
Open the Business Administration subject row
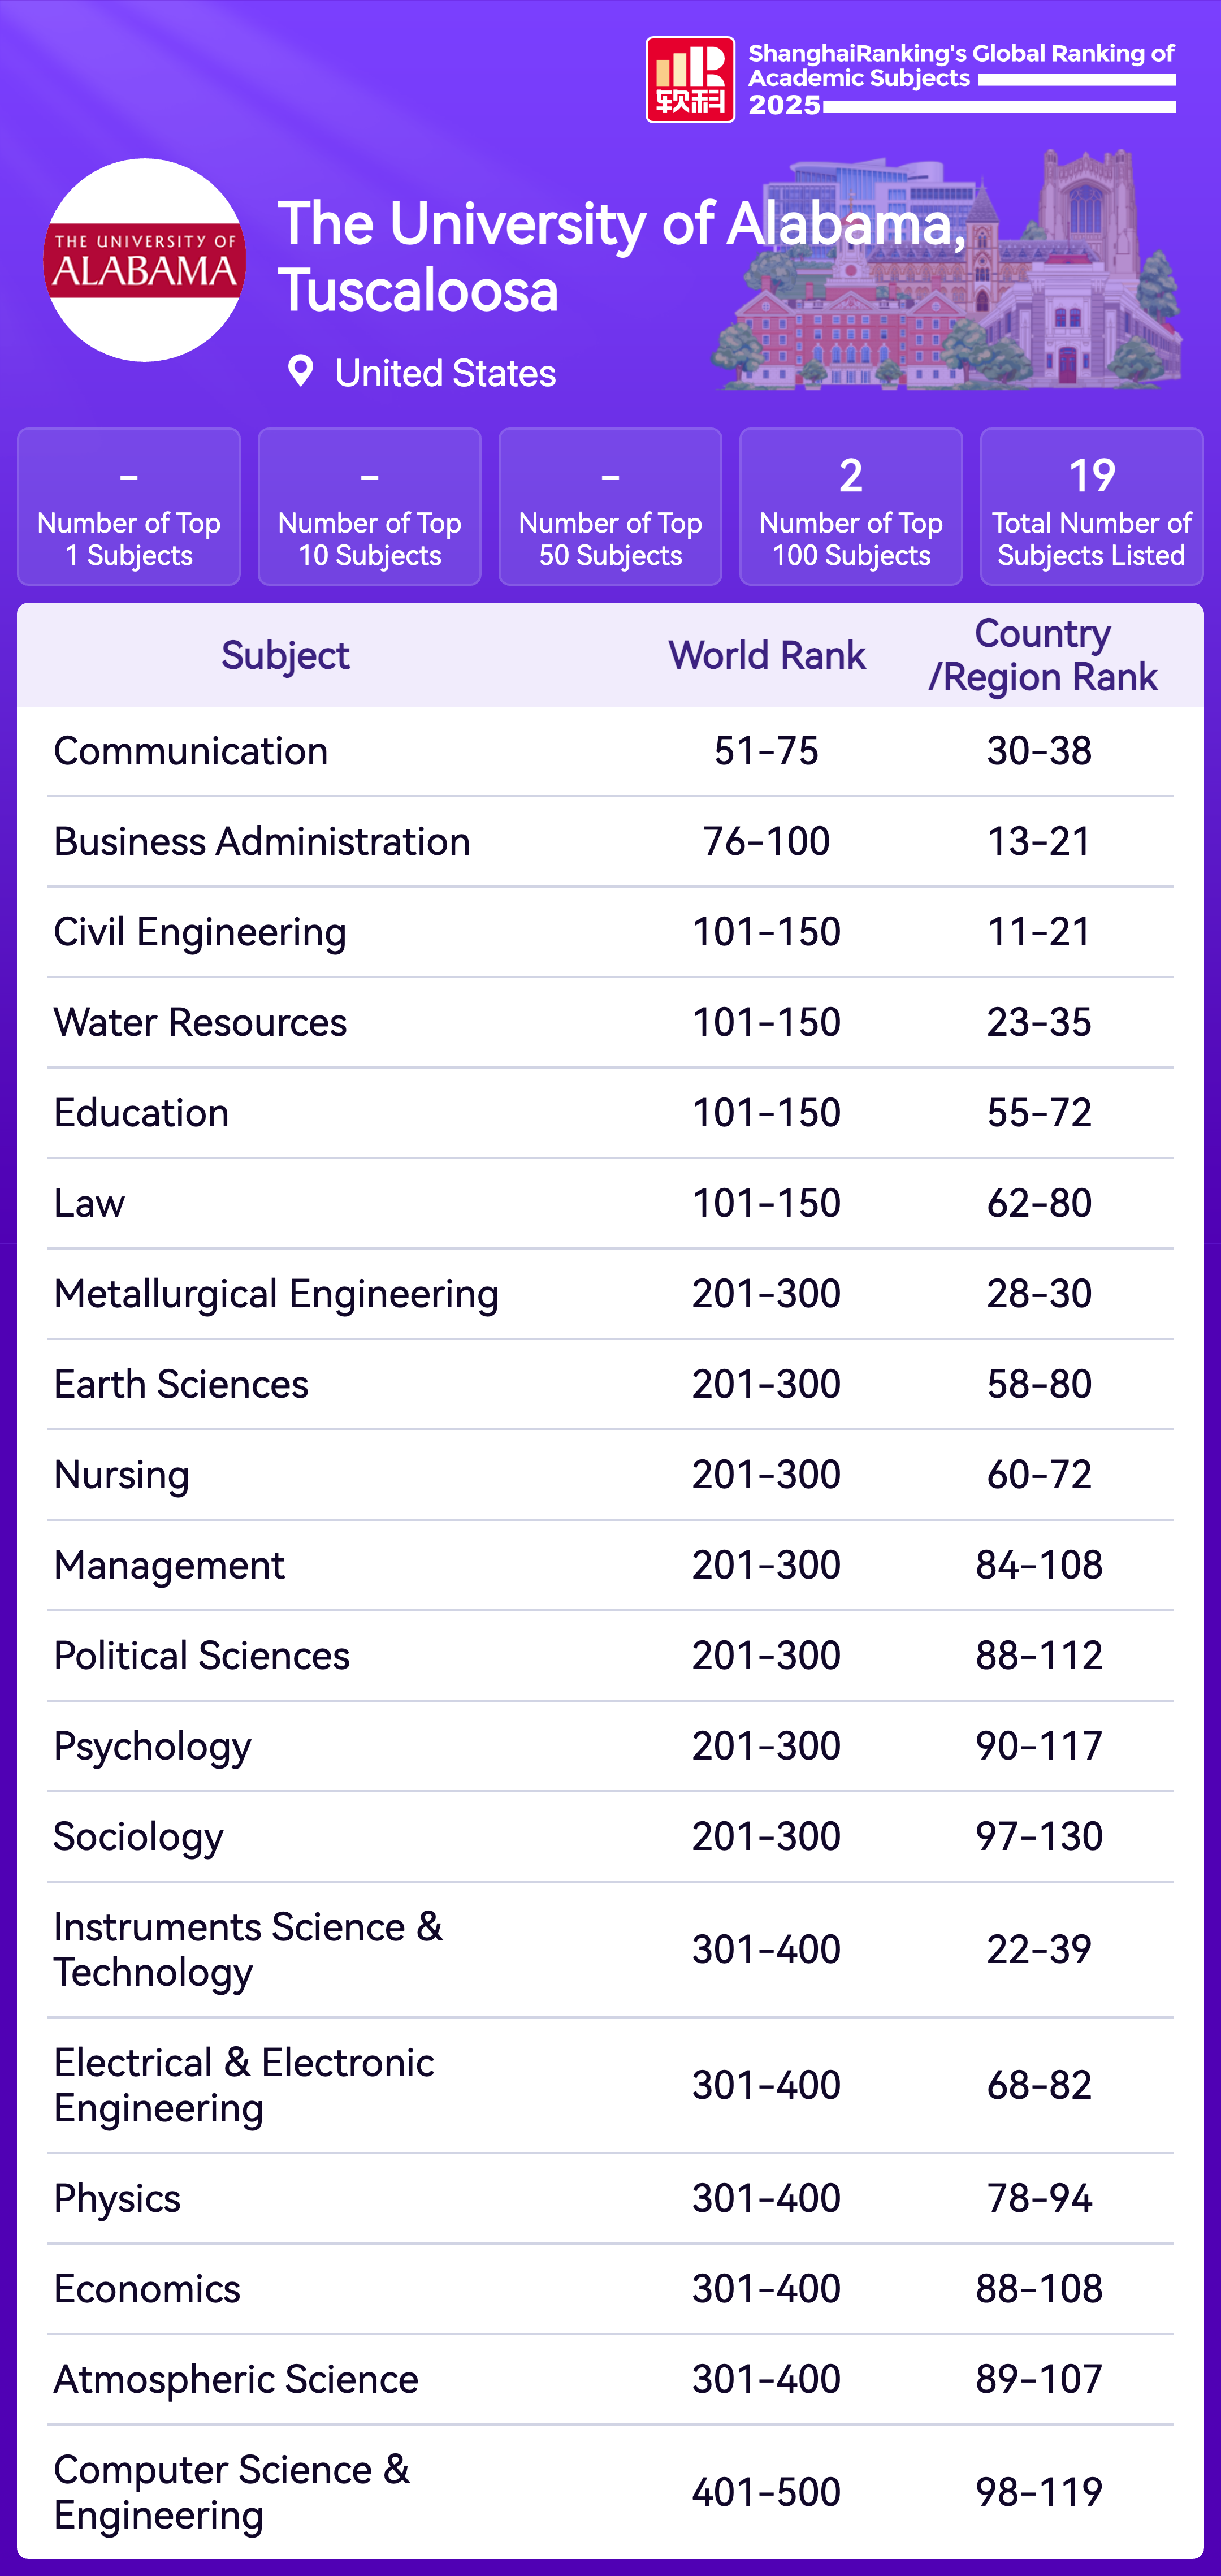click(262, 841)
